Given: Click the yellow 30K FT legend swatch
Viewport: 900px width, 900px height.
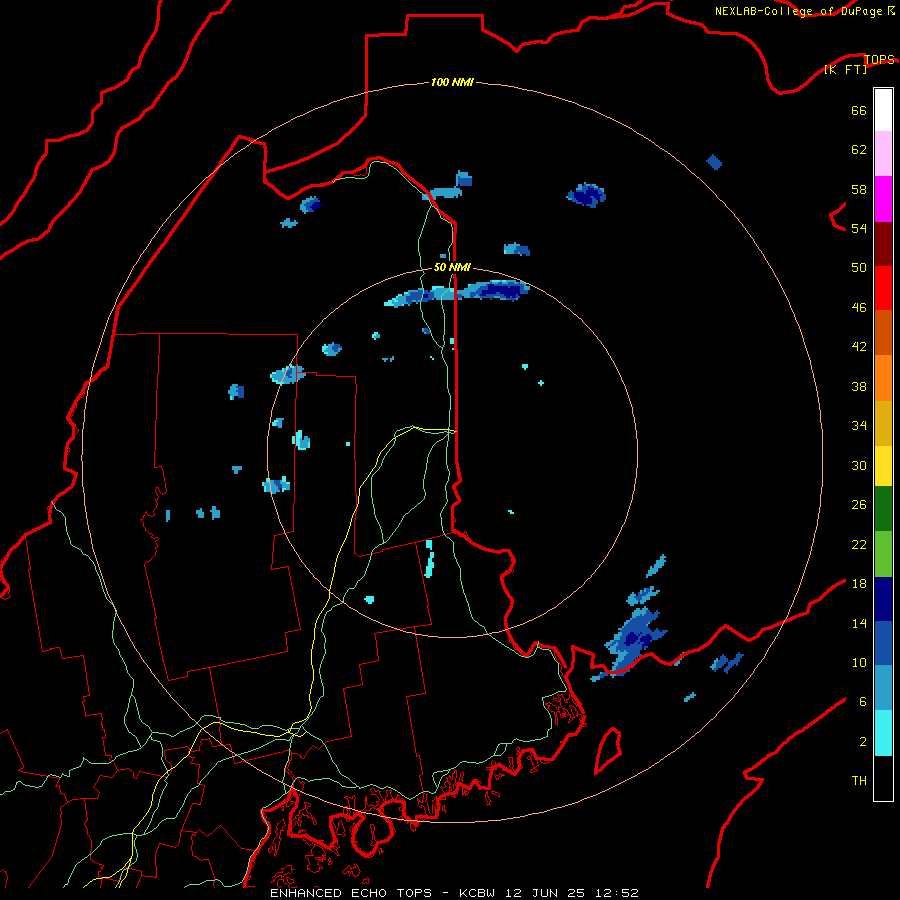Looking at the screenshot, I should tap(883, 466).
